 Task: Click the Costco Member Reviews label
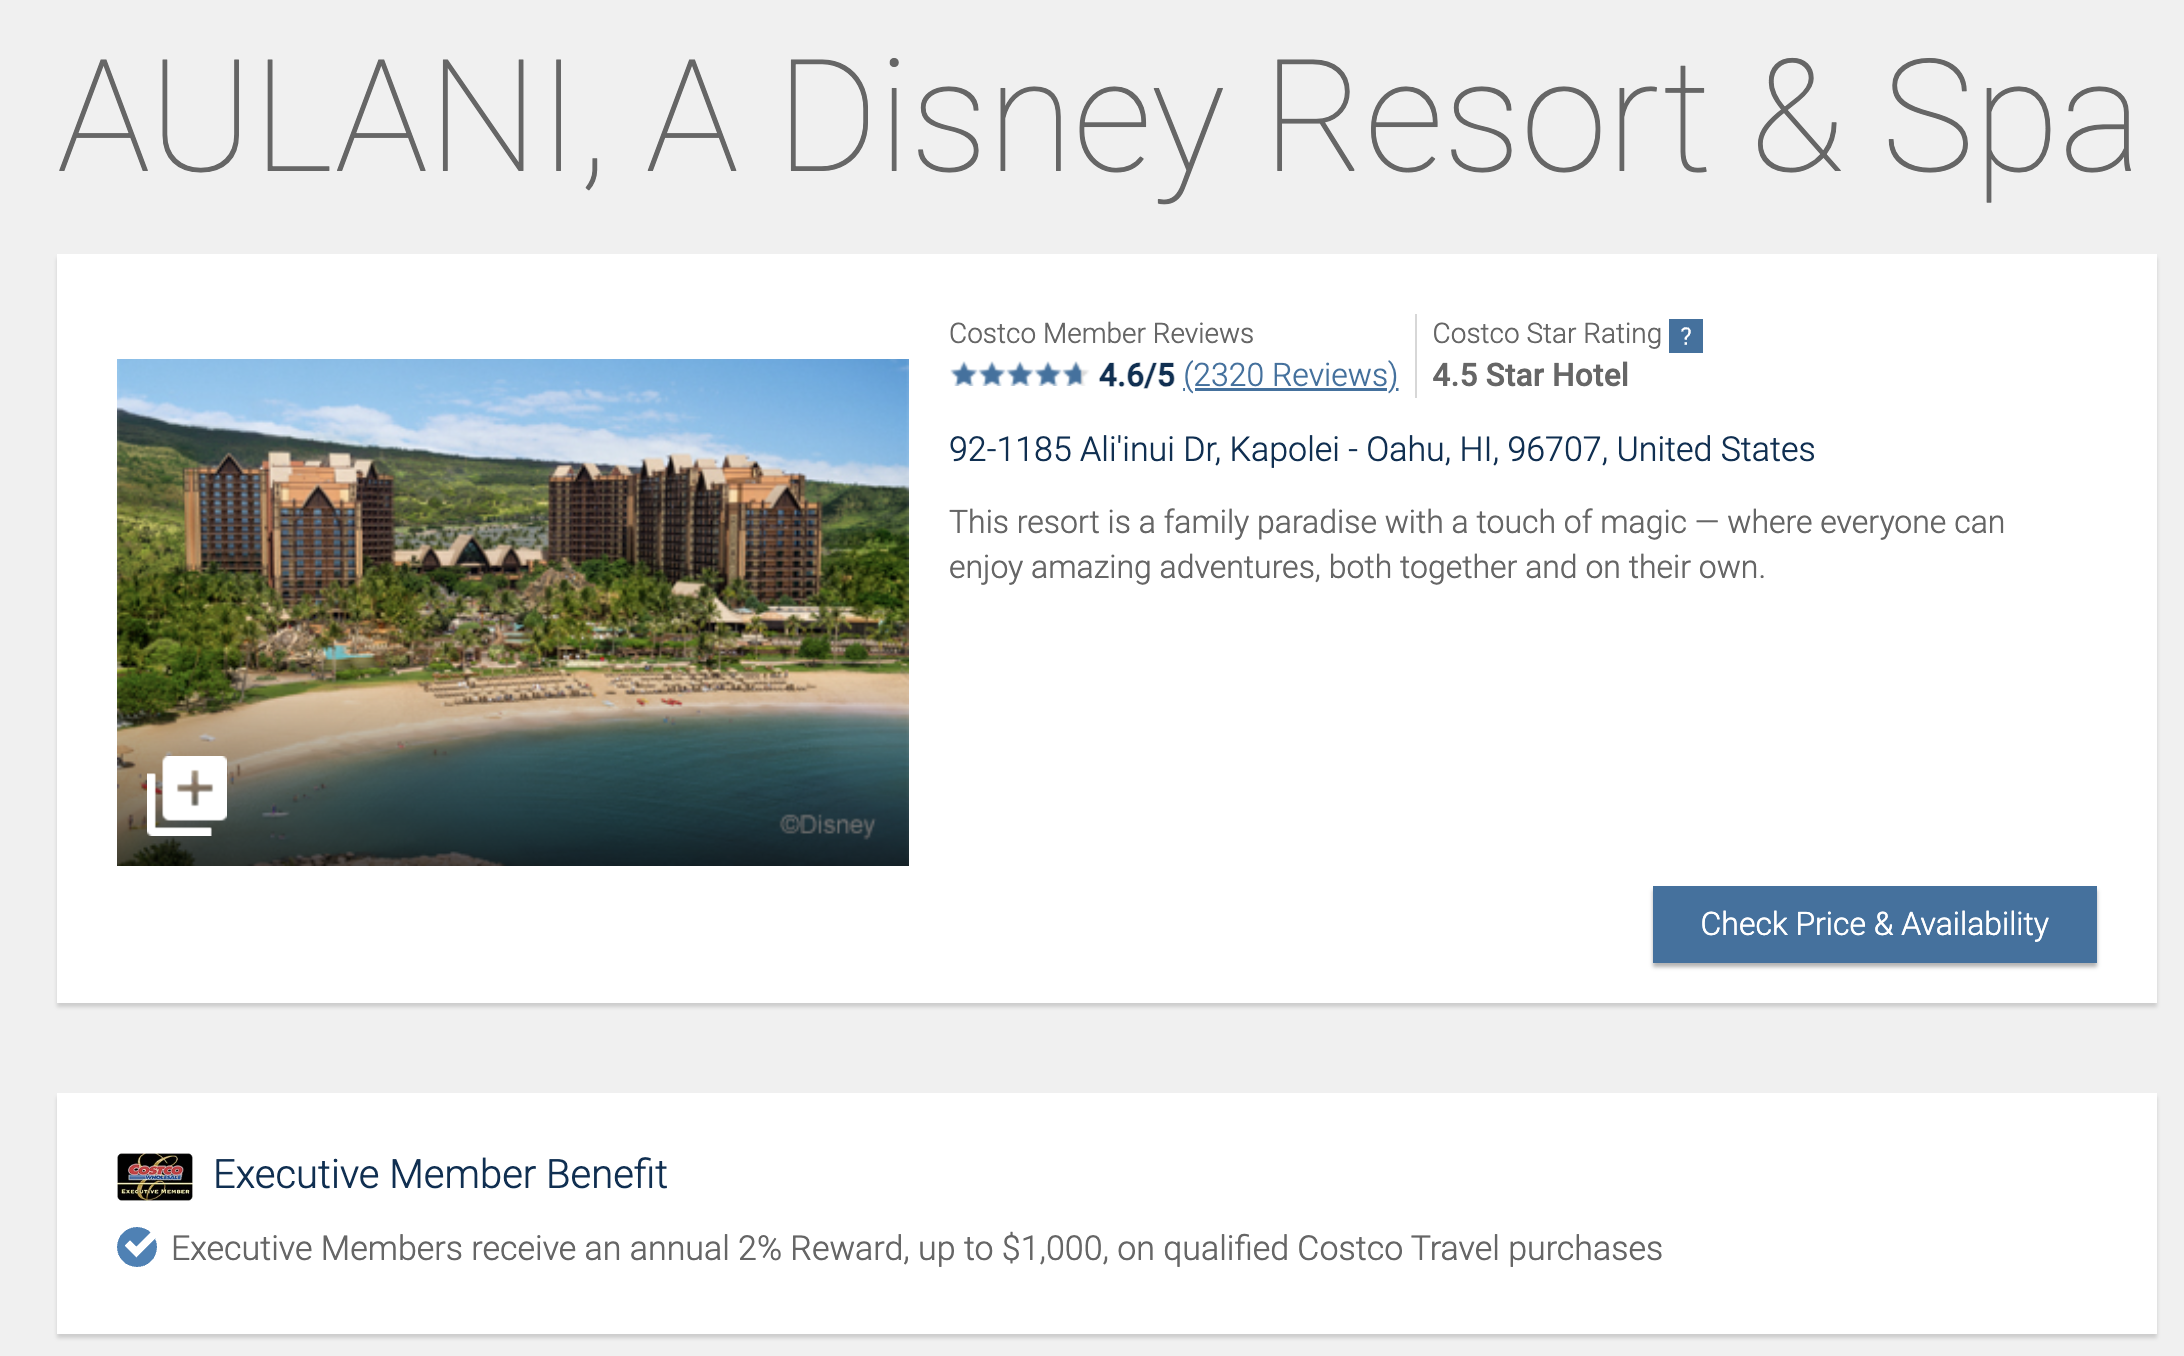(x=1100, y=334)
